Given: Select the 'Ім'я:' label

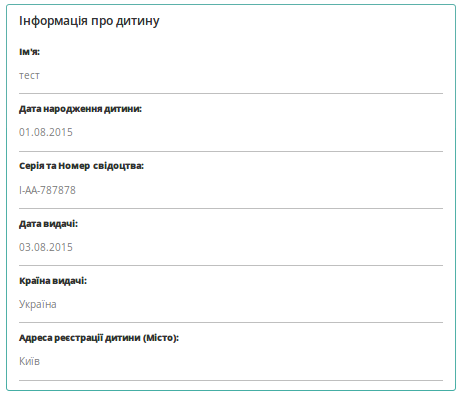Looking at the screenshot, I should tap(29, 52).
